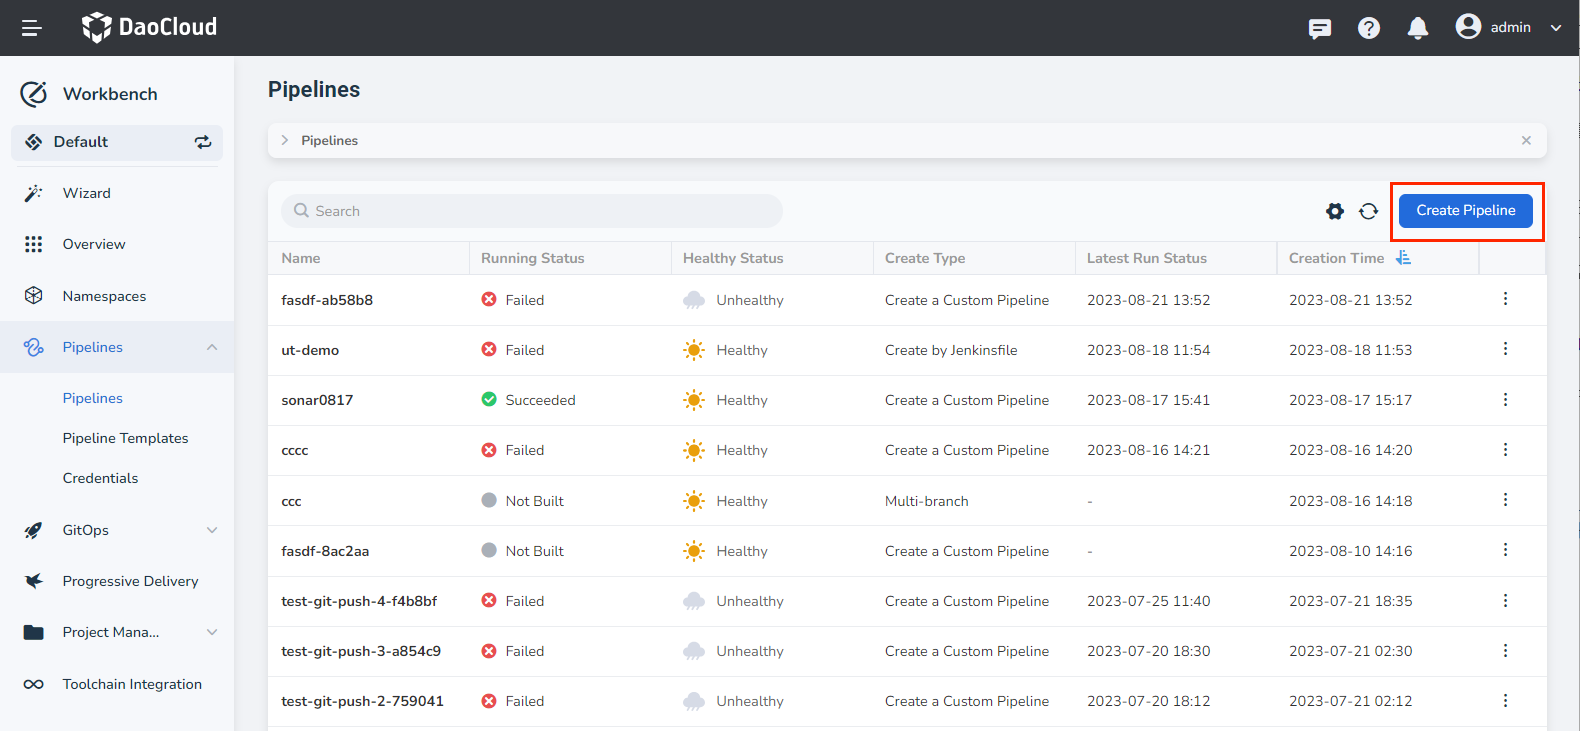Open pipeline fasdf-8ac2aa
Image resolution: width=1580 pixels, height=731 pixels.
click(325, 551)
